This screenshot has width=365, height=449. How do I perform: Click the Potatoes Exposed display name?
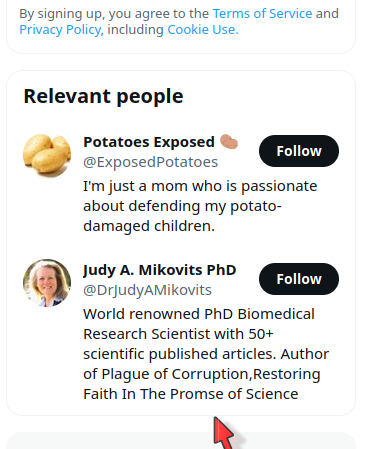point(149,142)
